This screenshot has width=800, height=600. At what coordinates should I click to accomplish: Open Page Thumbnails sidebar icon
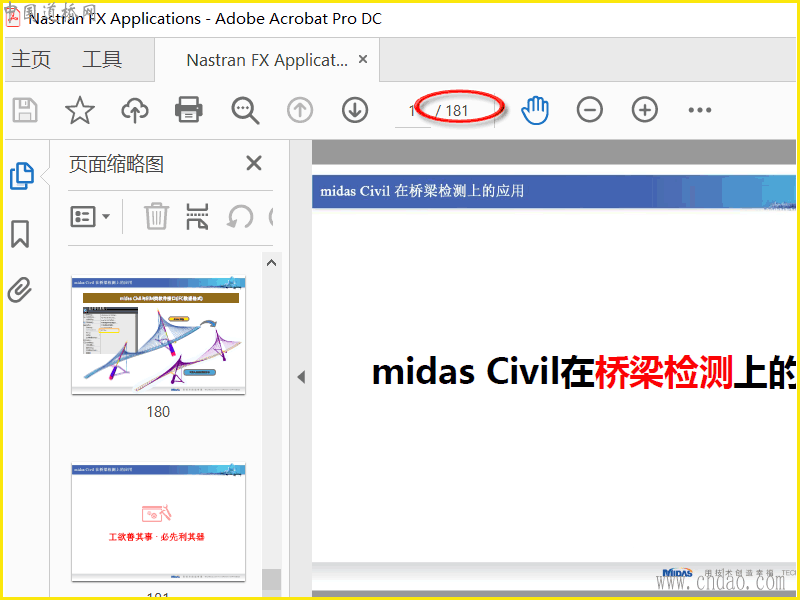pyautogui.click(x=21, y=176)
